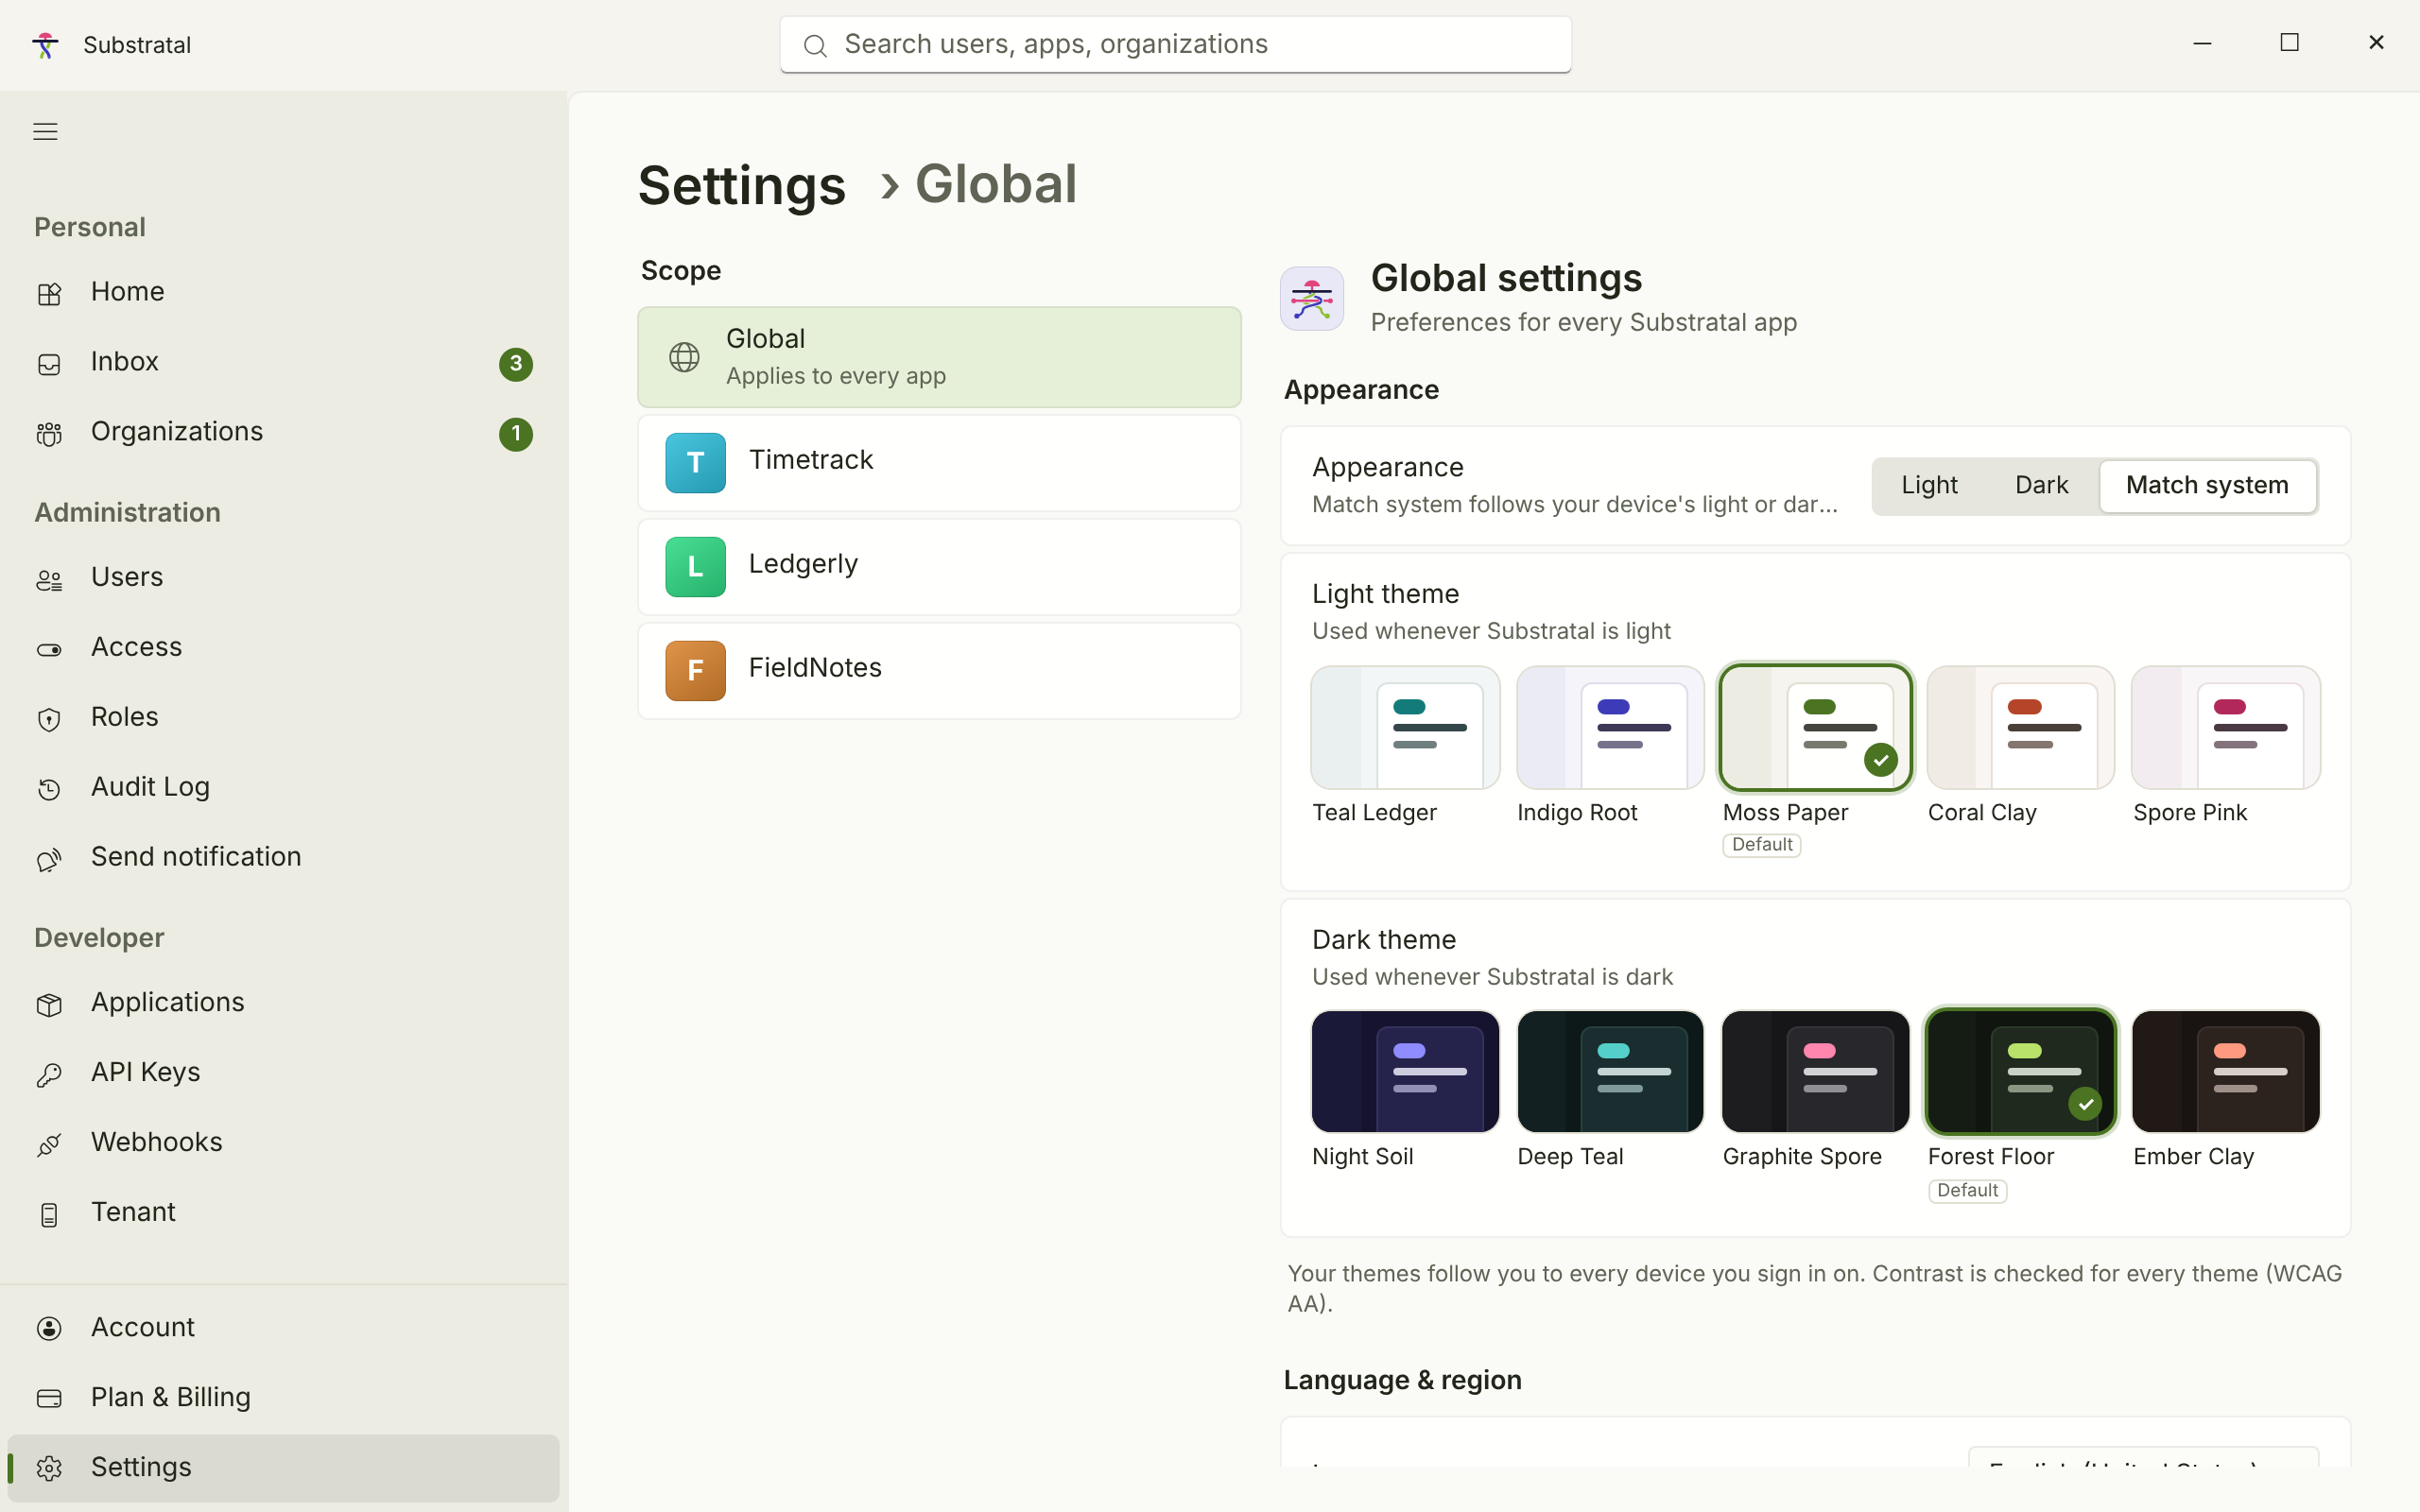Select the Ledgerly scope
Image resolution: width=2420 pixels, height=1512 pixels.
coord(939,567)
